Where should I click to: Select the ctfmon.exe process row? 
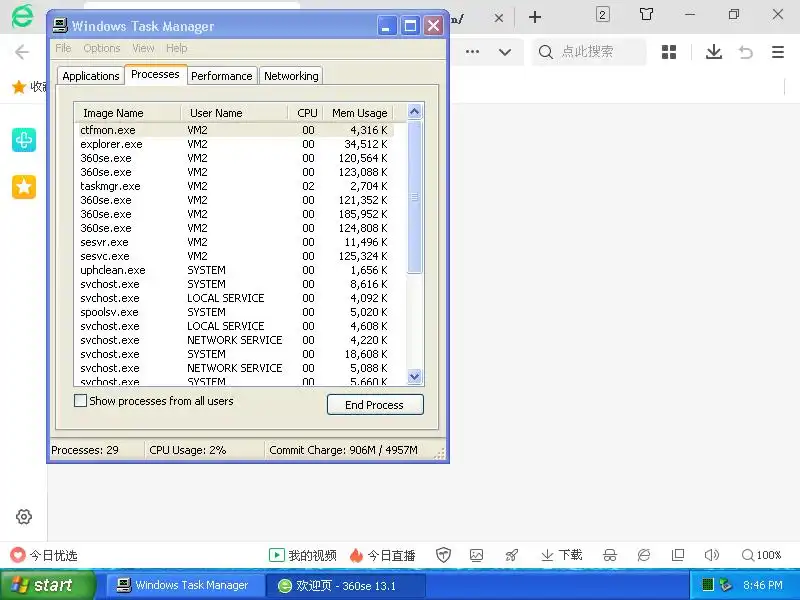[235, 130]
